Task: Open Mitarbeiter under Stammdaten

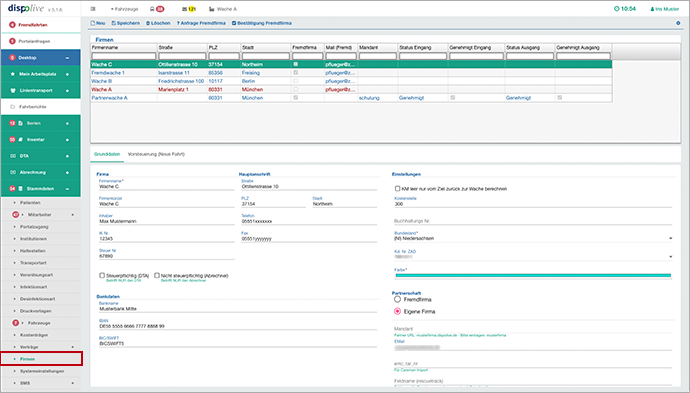Action: 40,215
